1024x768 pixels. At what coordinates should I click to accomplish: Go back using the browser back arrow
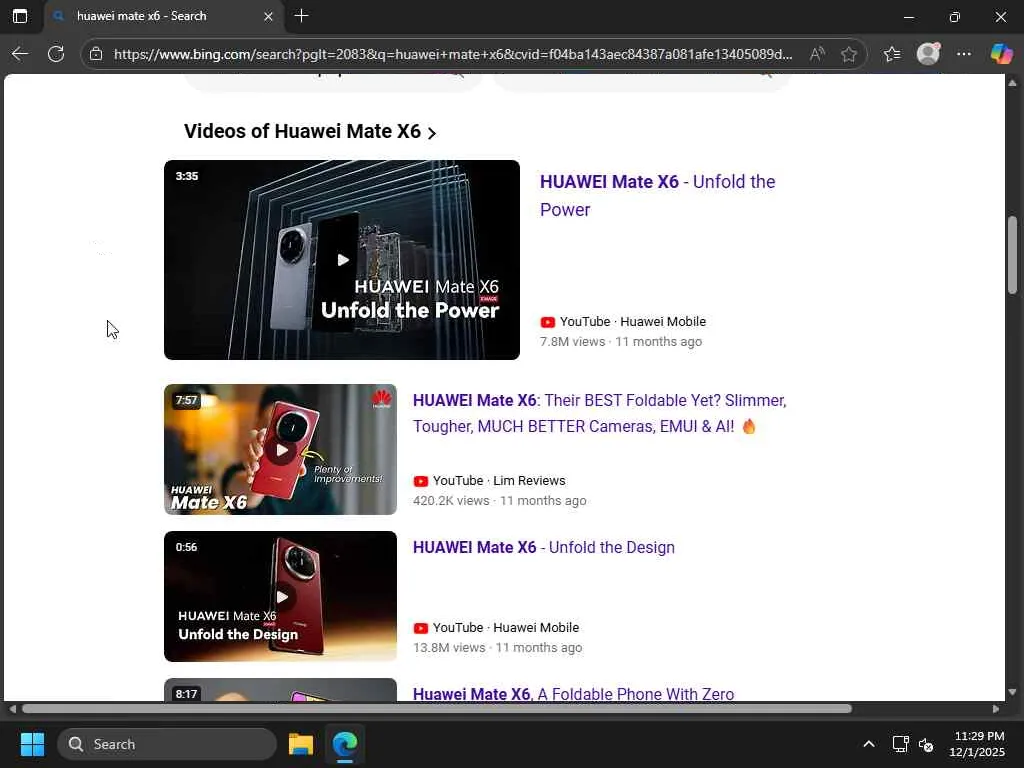pos(20,54)
